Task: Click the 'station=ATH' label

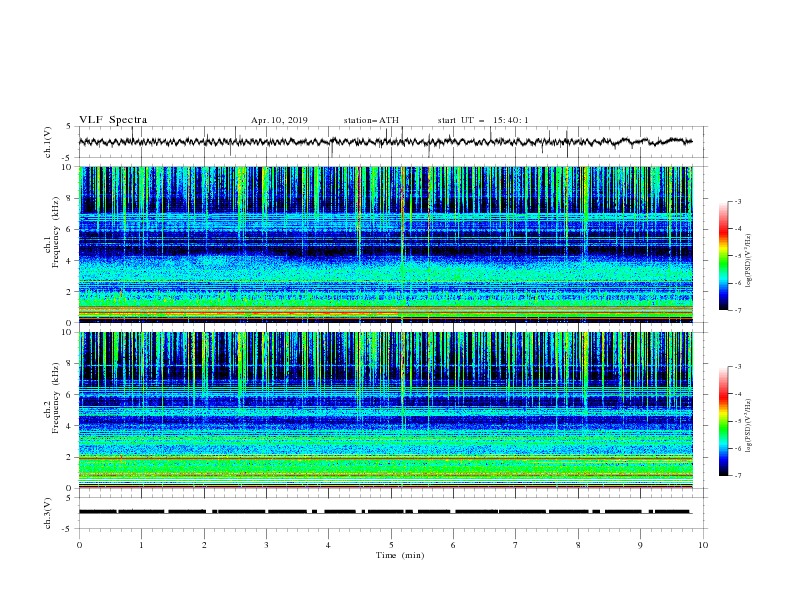Action: (371, 120)
